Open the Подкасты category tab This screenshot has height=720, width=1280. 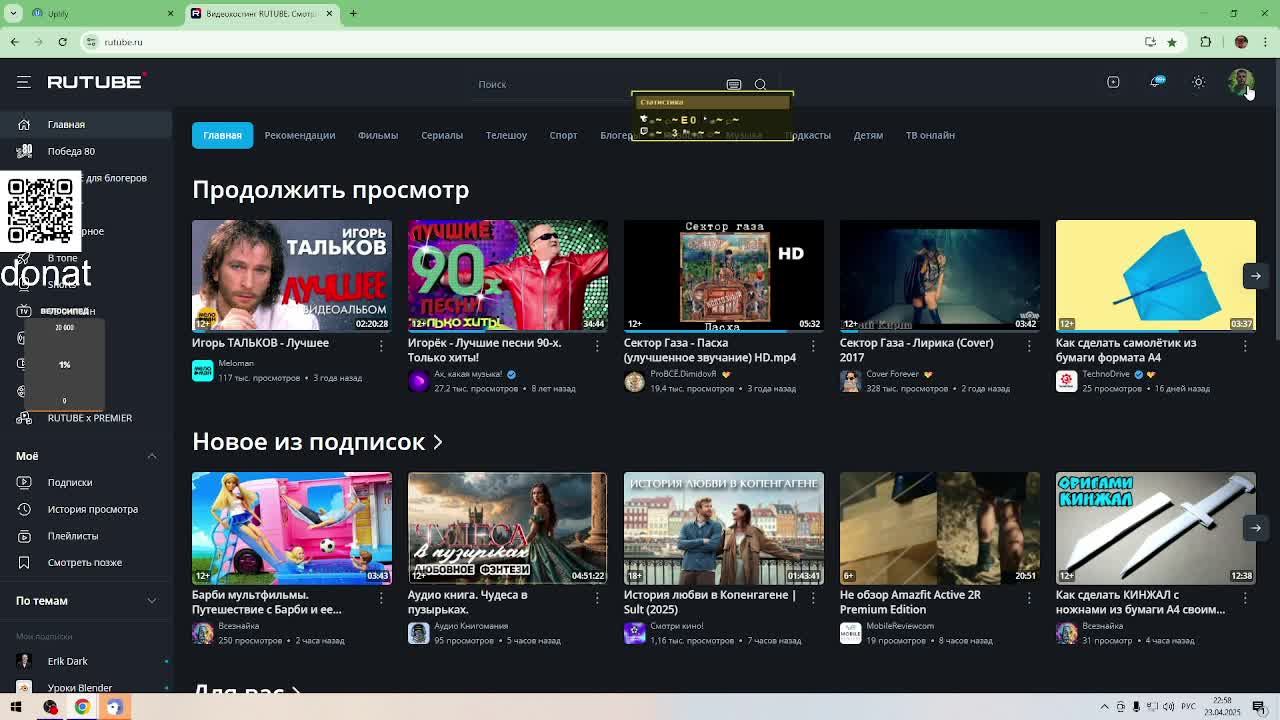coord(808,135)
